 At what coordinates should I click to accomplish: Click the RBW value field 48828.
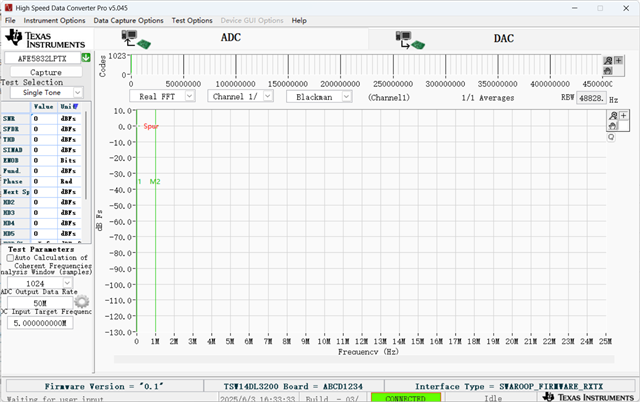click(591, 98)
